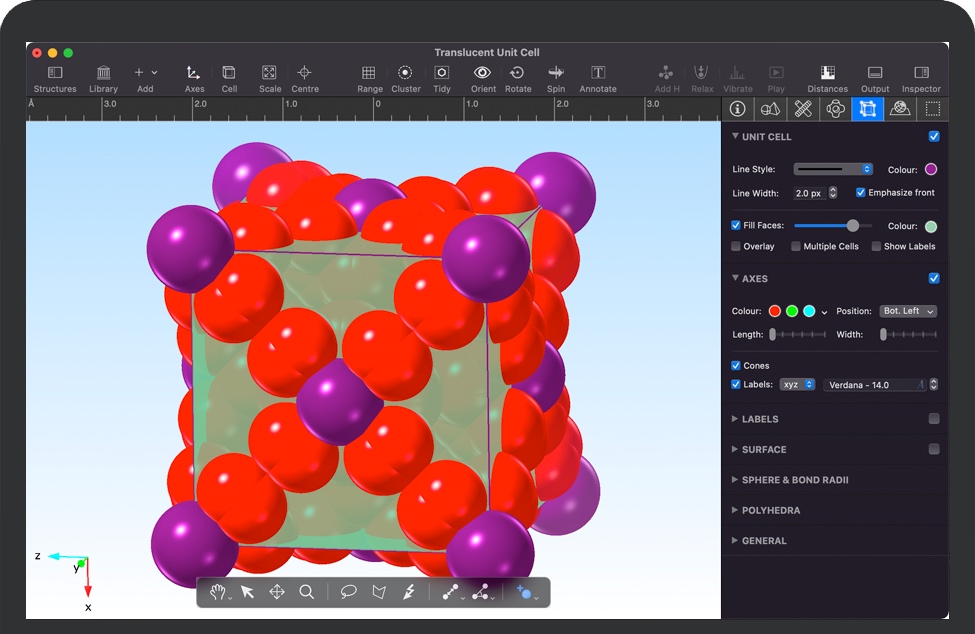The image size is (975, 634).
Task: Uncheck the Cones option
Action: click(736, 366)
